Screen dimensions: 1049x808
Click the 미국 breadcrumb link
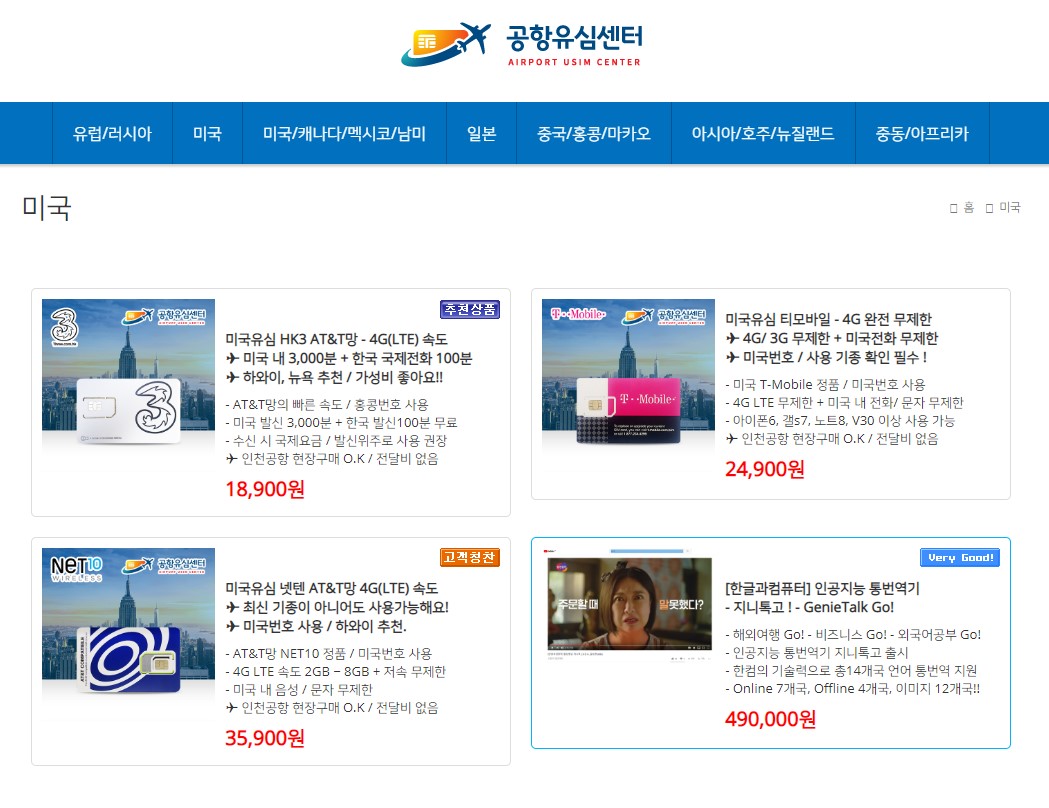pyautogui.click(x=1010, y=207)
